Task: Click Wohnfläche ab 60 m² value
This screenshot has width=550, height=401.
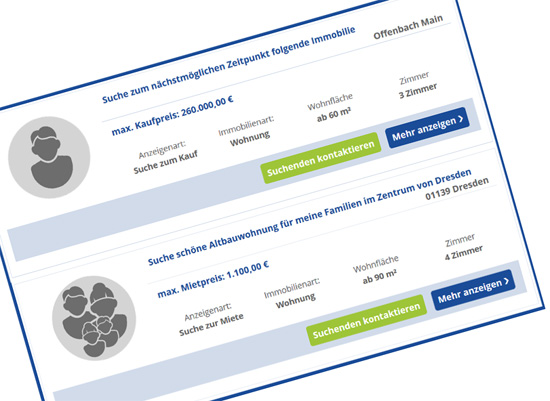Action: click(334, 115)
